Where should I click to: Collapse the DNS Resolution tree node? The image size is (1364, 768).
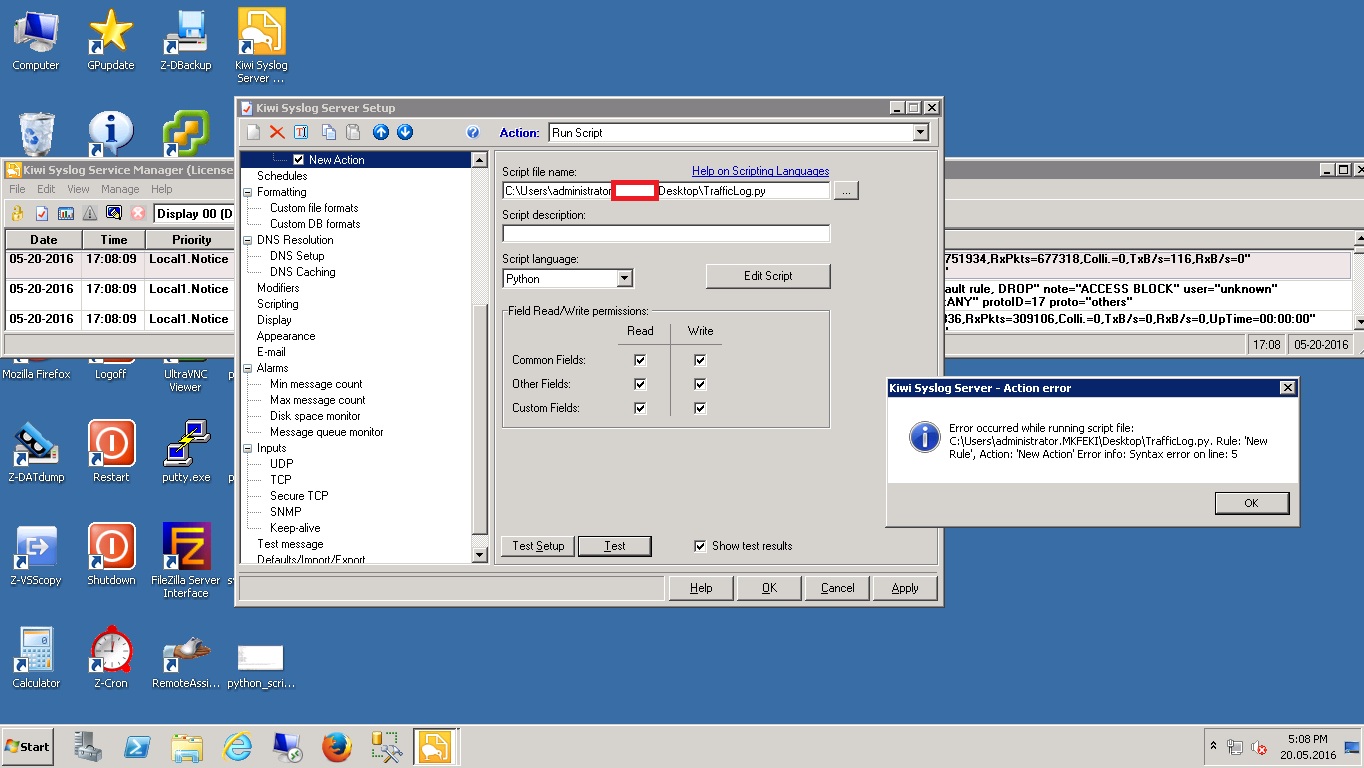point(247,240)
